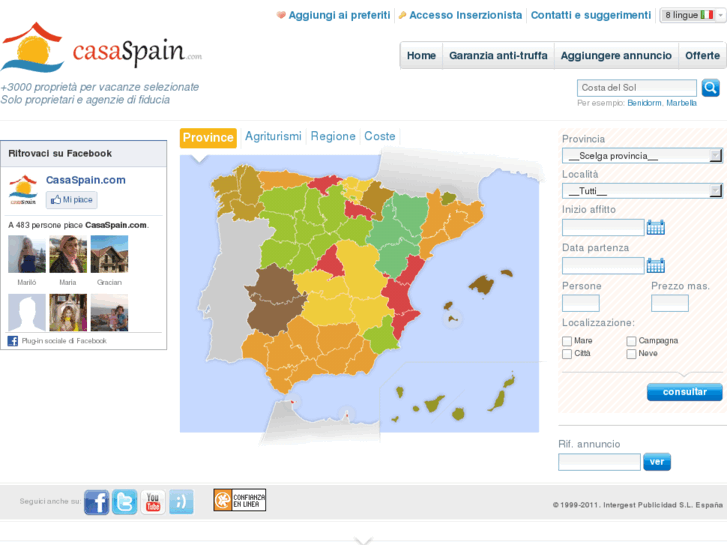This screenshot has height=545, width=727.
Task: Click the Inizio affitto date field
Action: 603,227
